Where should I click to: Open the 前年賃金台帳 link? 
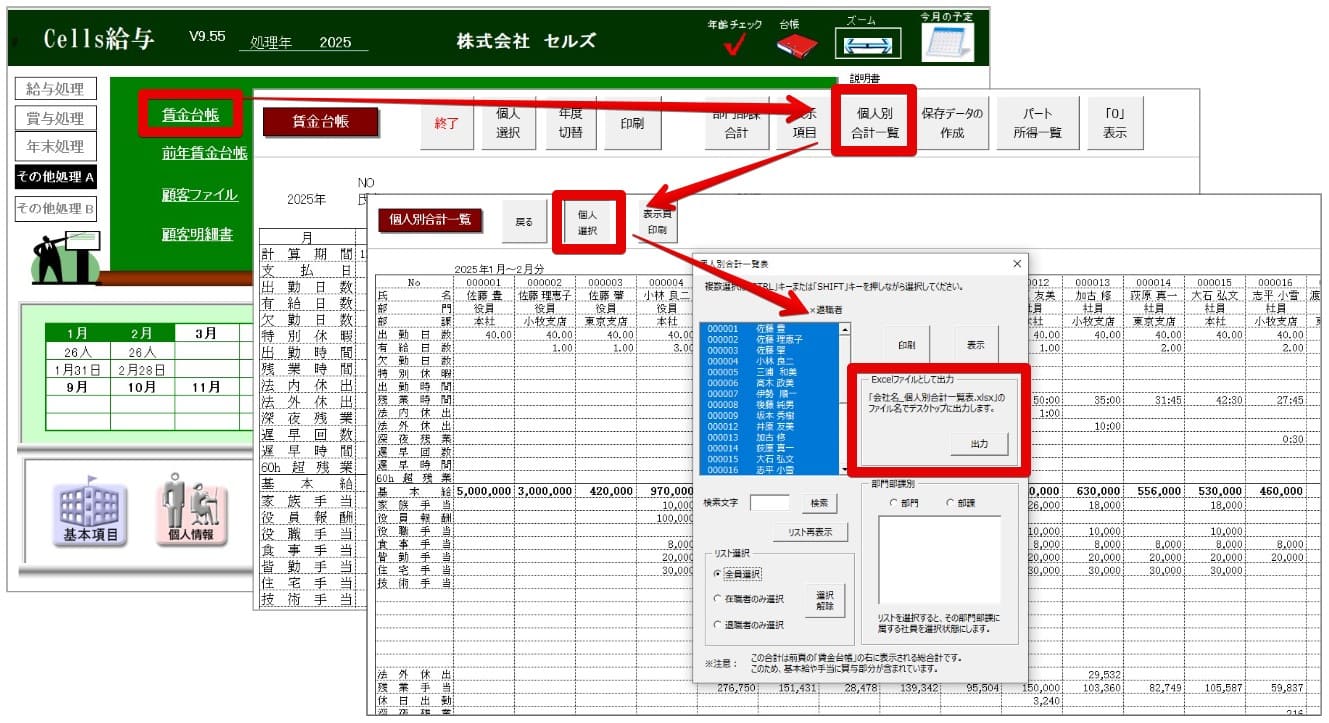point(204,153)
